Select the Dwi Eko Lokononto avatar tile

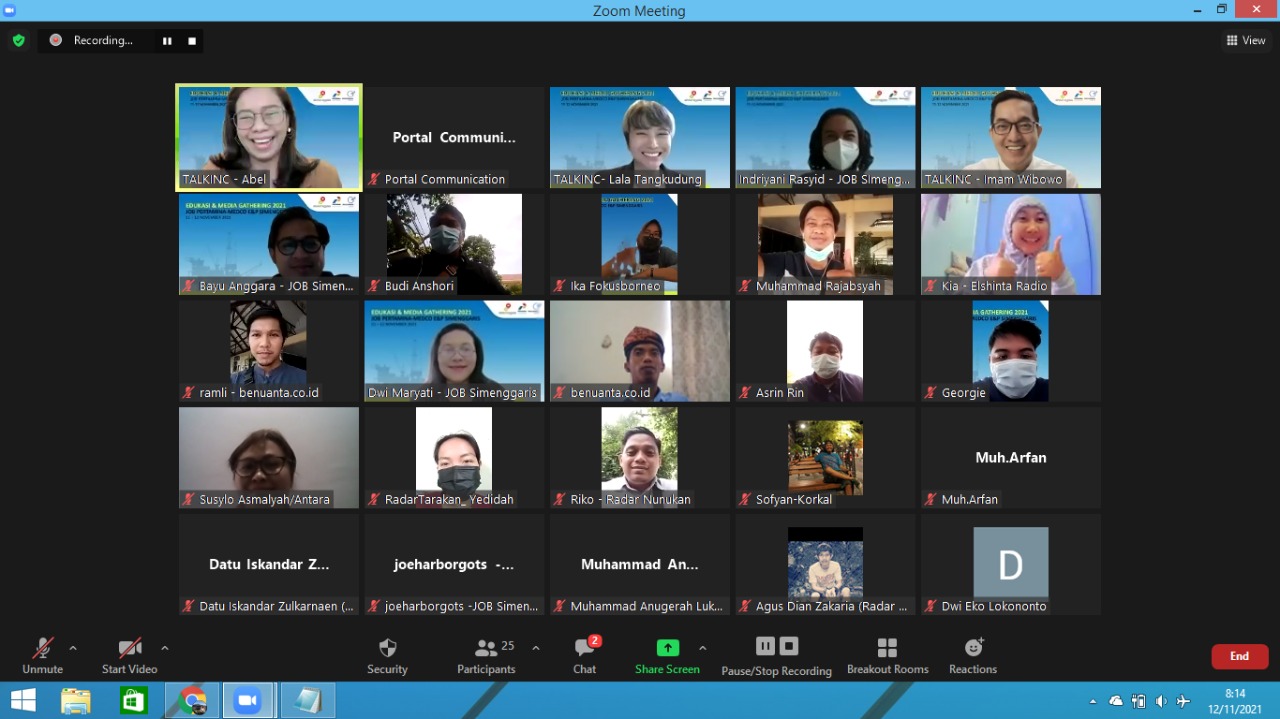pyautogui.click(x=1011, y=564)
